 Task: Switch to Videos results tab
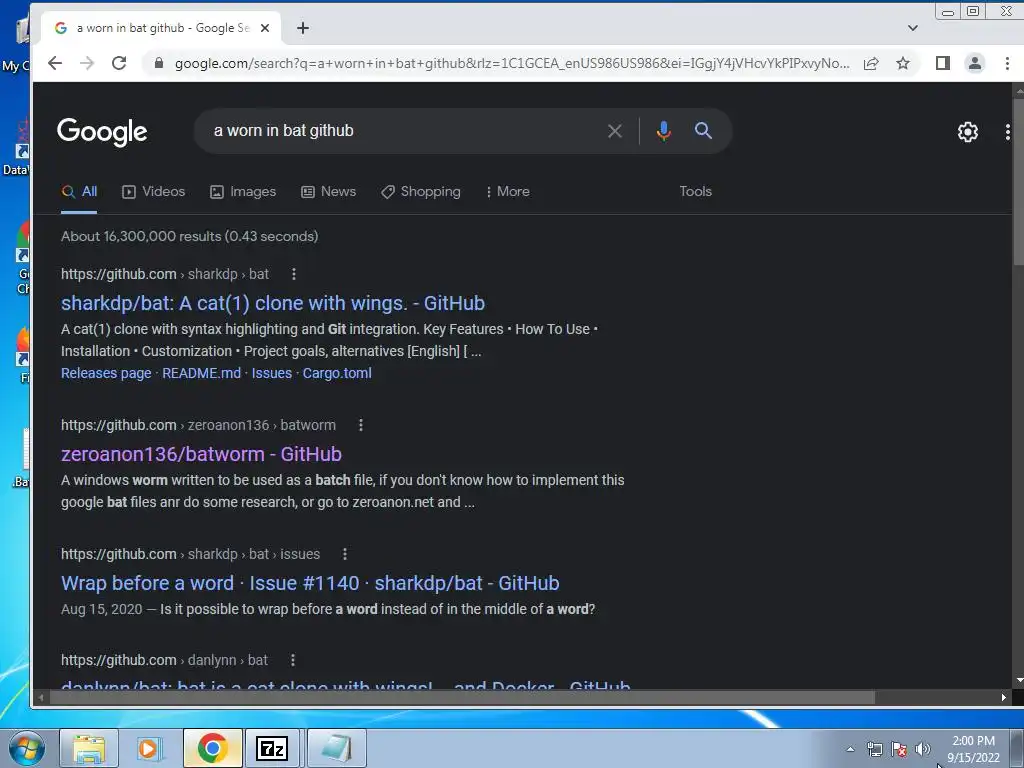point(153,191)
